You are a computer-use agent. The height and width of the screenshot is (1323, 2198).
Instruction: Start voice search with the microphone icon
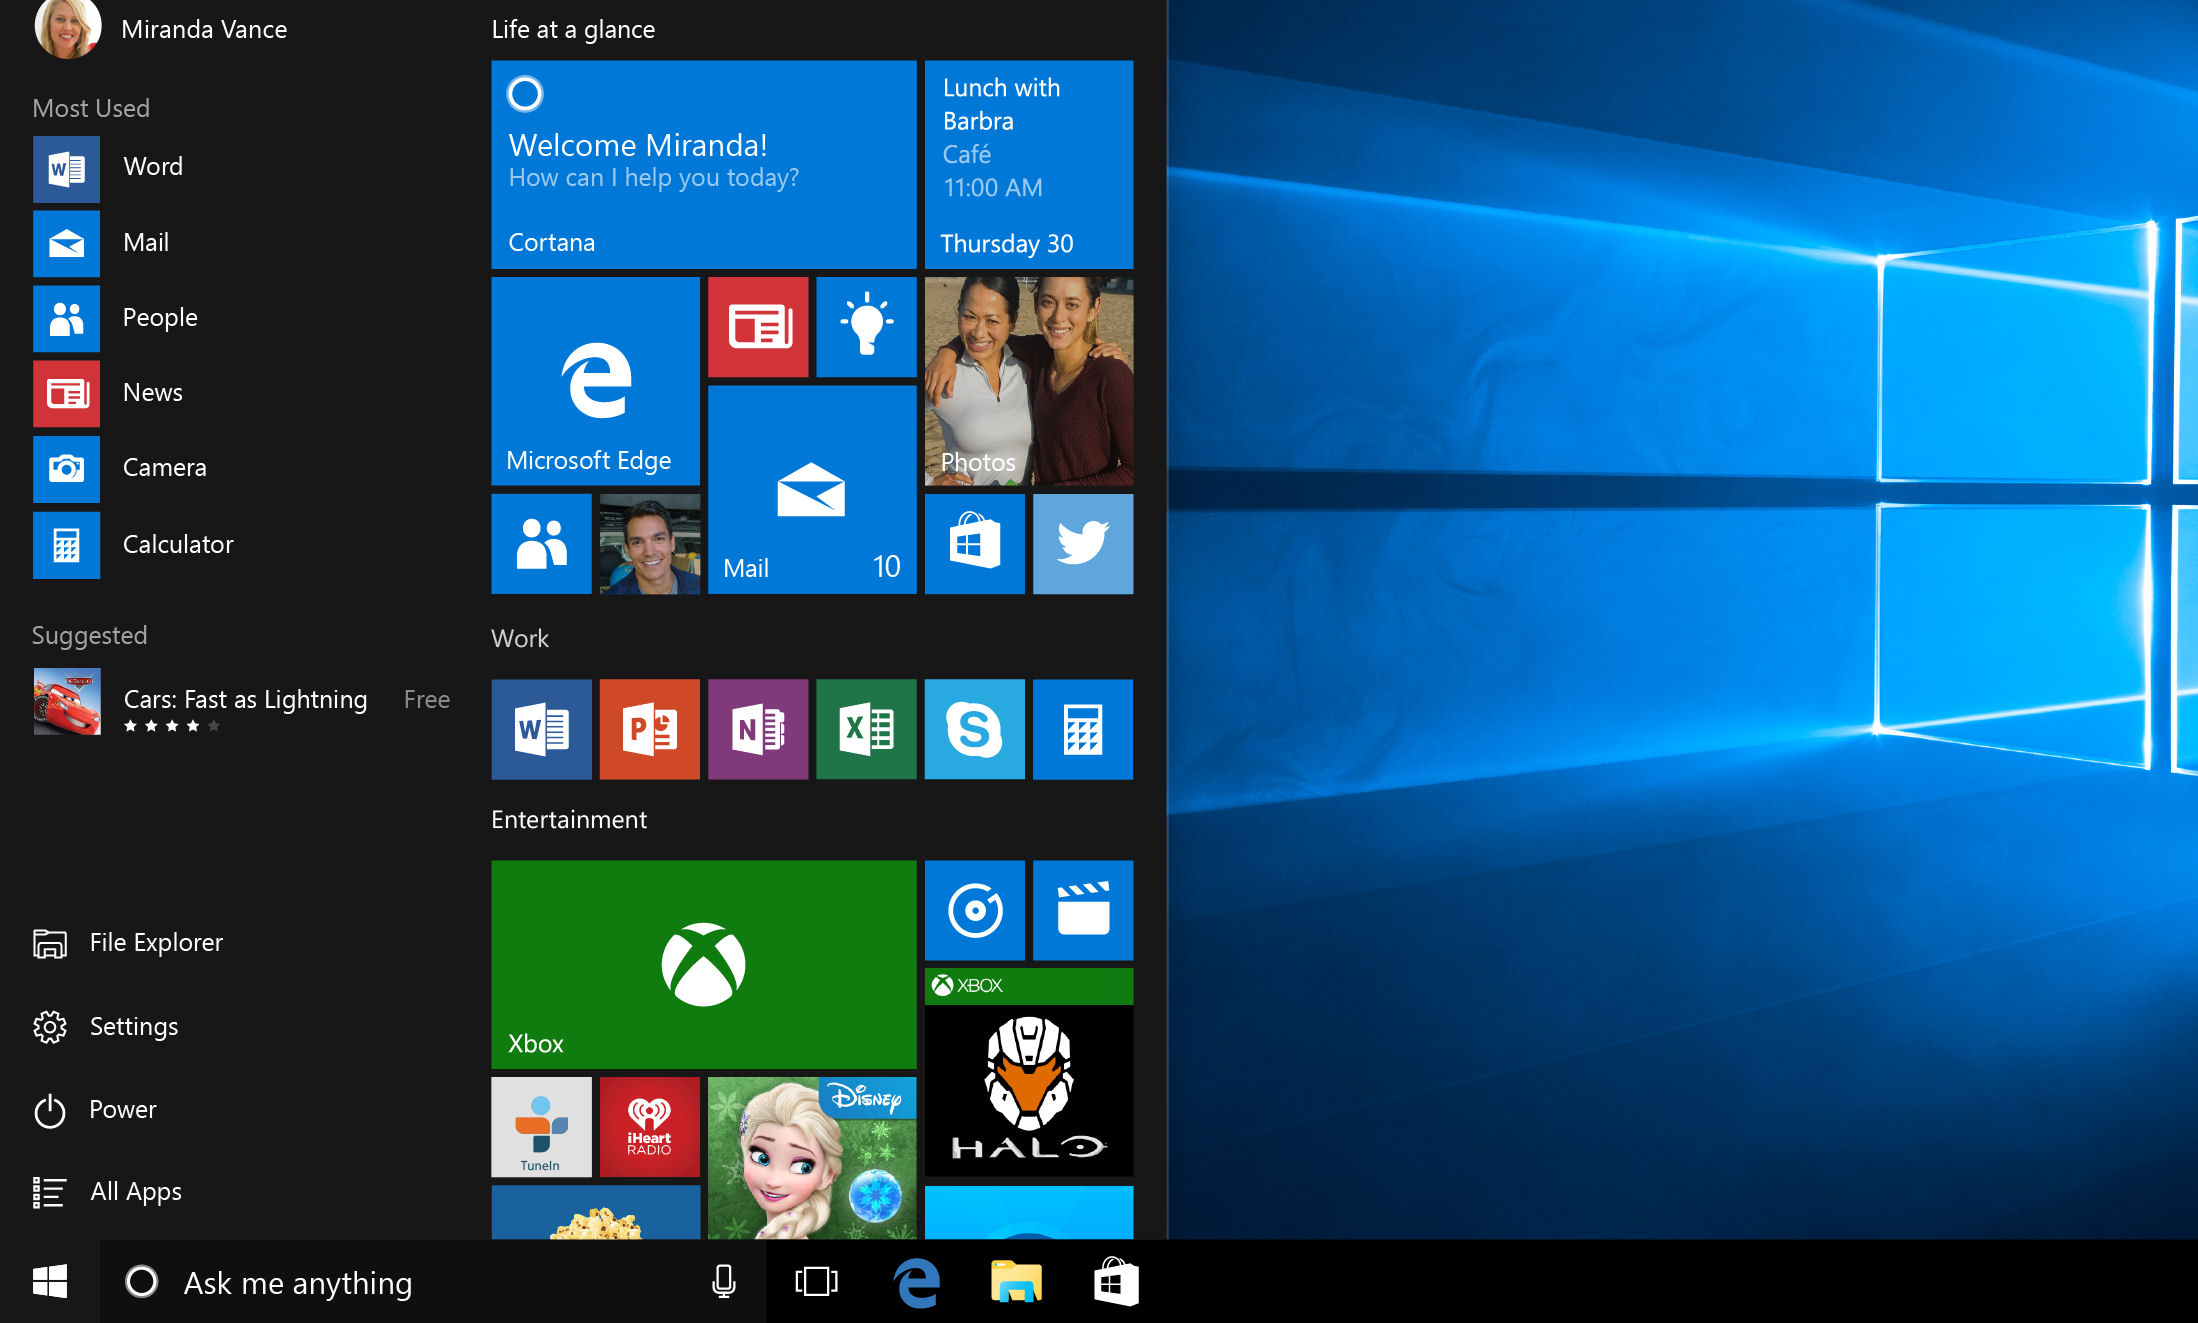pos(723,1282)
